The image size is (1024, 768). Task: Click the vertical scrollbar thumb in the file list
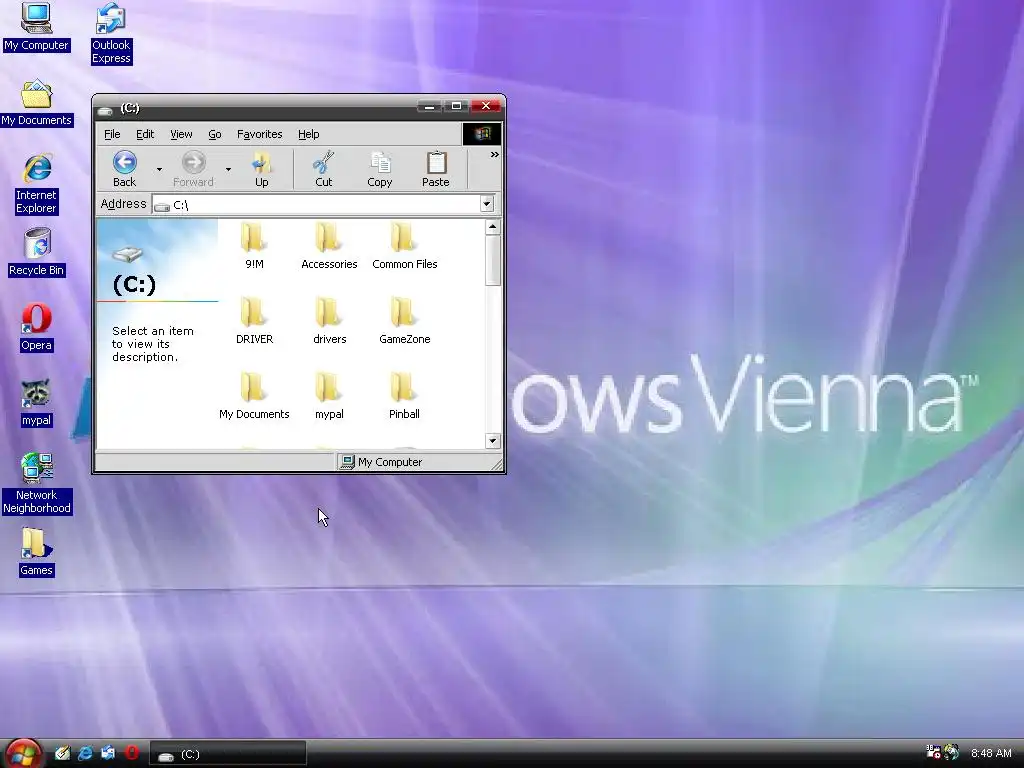tap(493, 261)
